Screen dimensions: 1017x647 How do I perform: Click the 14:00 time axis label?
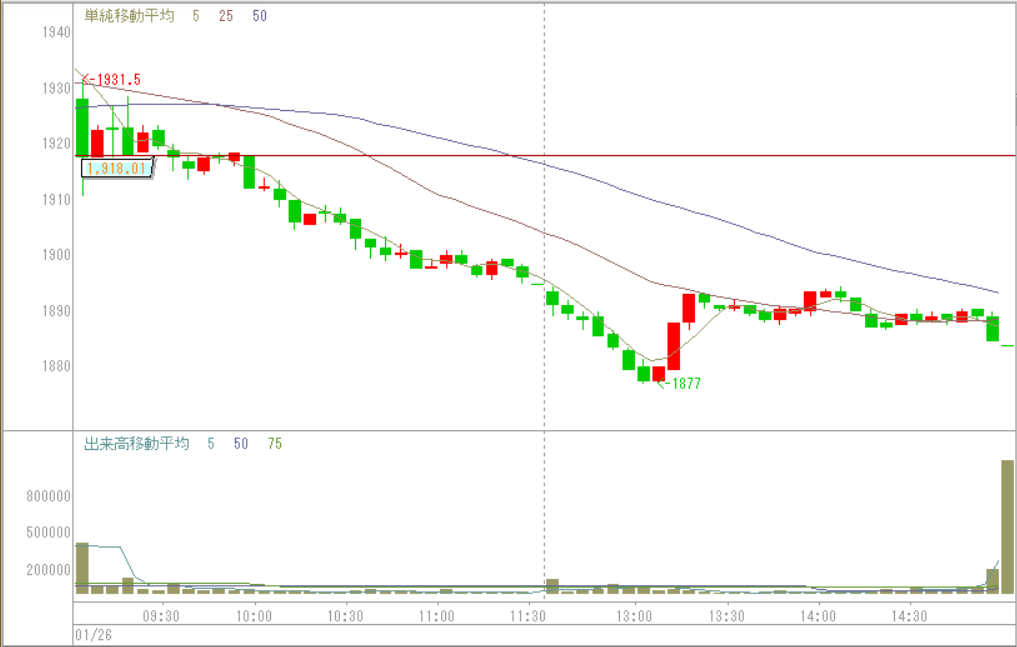pos(818,616)
